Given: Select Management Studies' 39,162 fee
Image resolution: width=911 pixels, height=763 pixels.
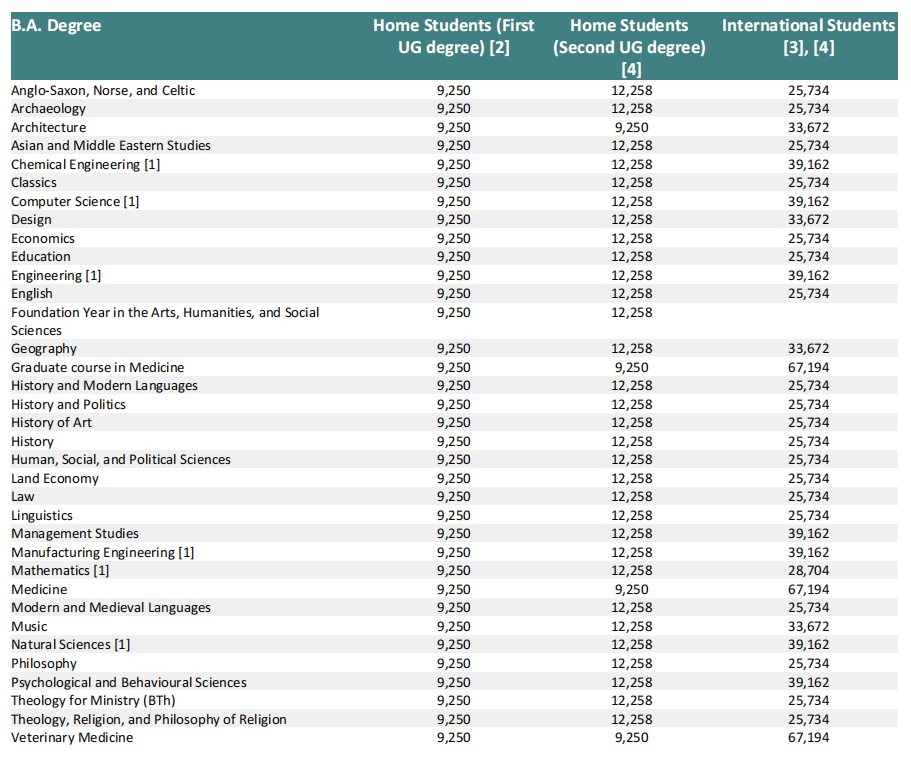Looking at the screenshot, I should coord(808,533).
